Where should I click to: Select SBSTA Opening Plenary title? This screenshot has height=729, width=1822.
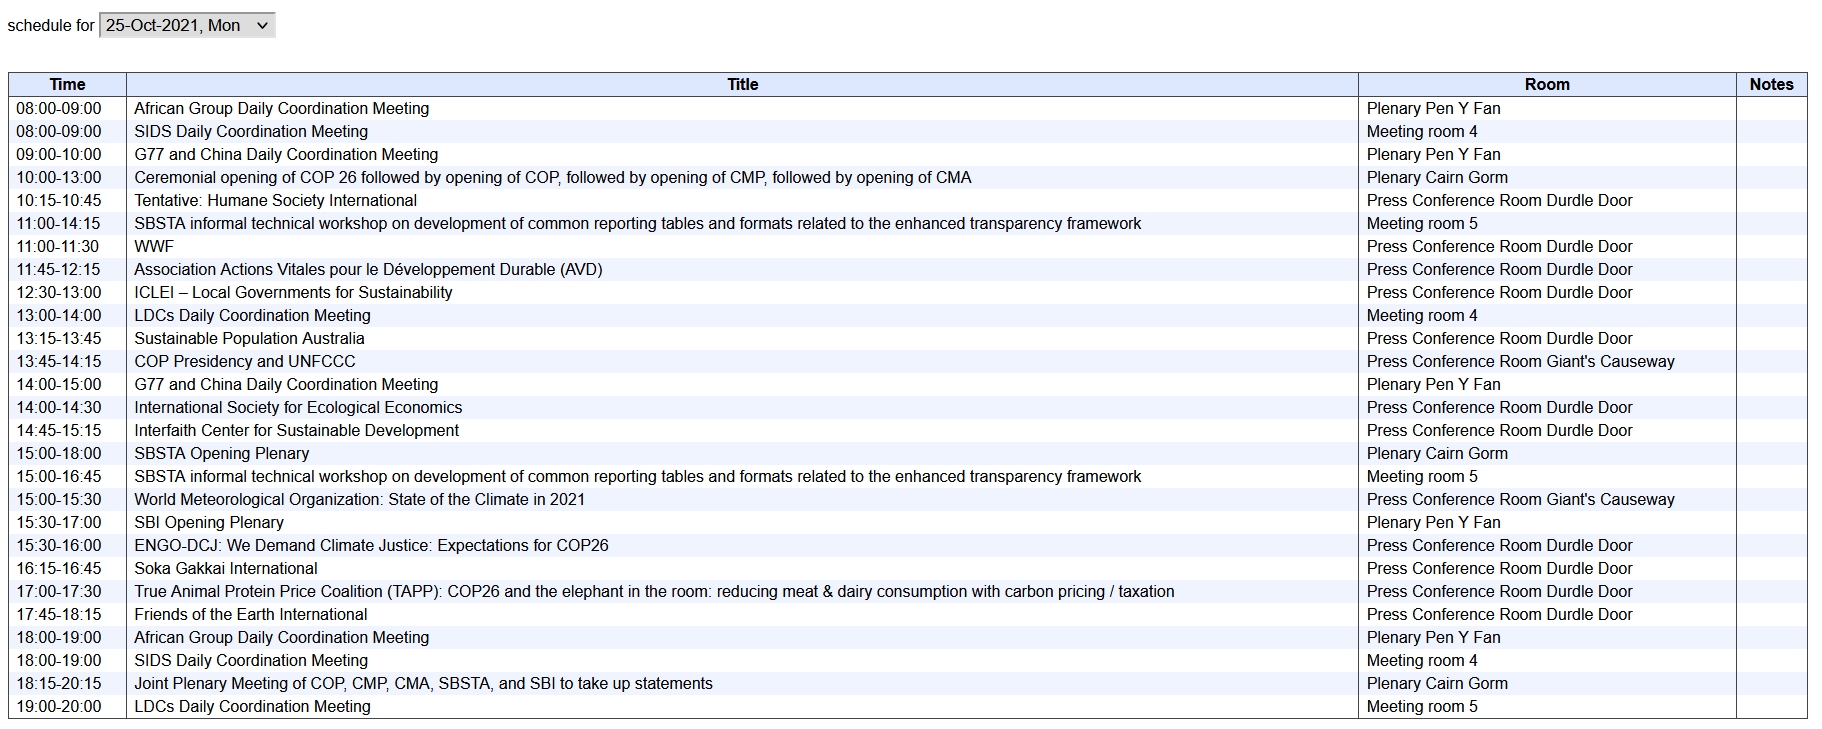click(222, 453)
